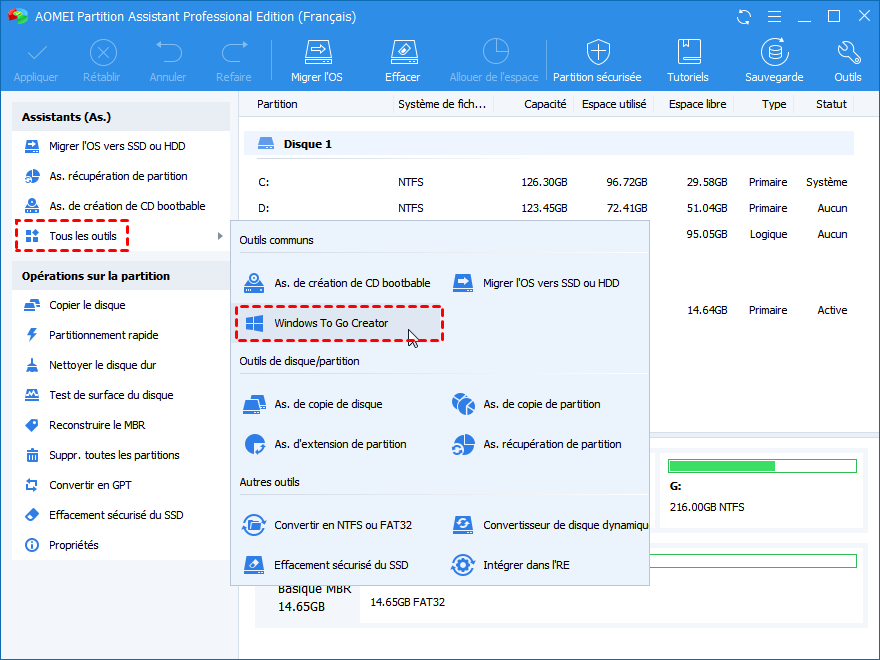Click Copier le disque in sidebar
The width and height of the screenshot is (880, 660).
pyautogui.click(x=87, y=305)
